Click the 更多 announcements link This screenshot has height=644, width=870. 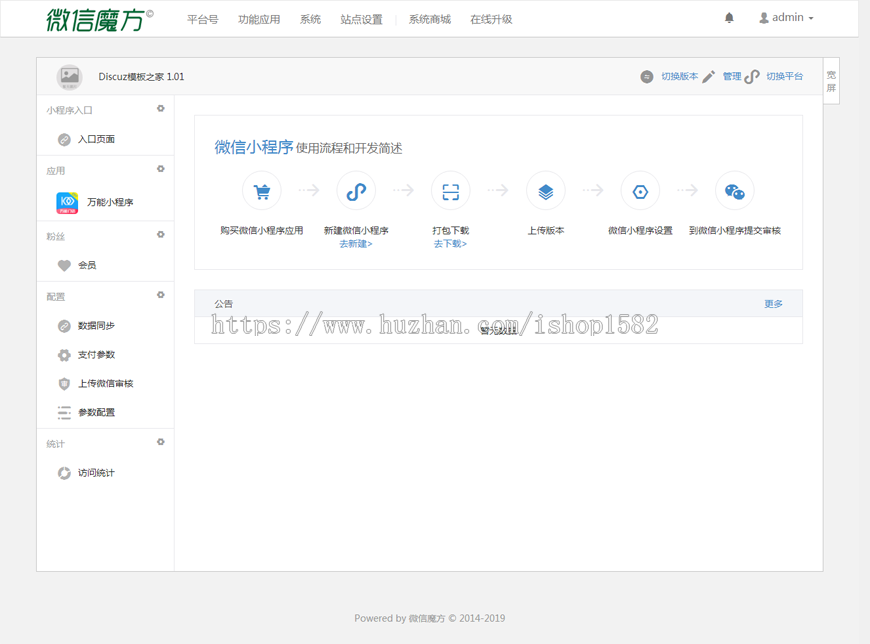(x=773, y=303)
